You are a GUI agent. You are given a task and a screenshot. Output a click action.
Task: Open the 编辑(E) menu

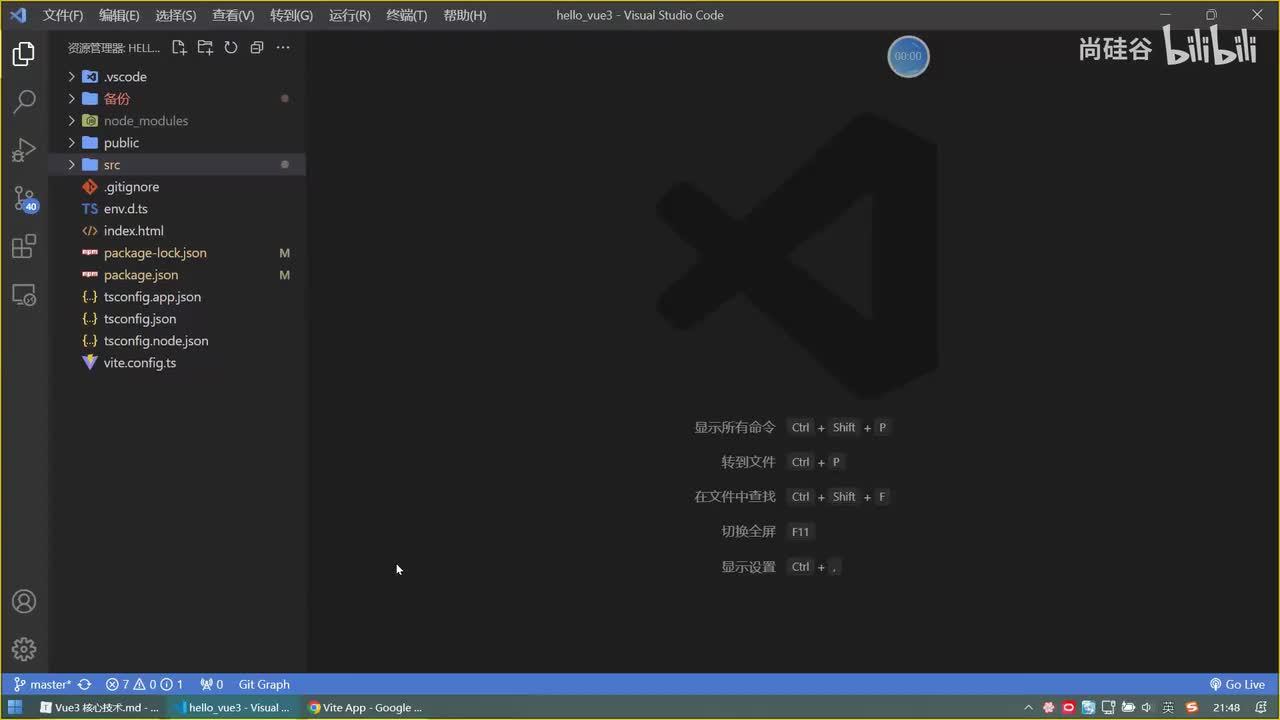coord(119,15)
